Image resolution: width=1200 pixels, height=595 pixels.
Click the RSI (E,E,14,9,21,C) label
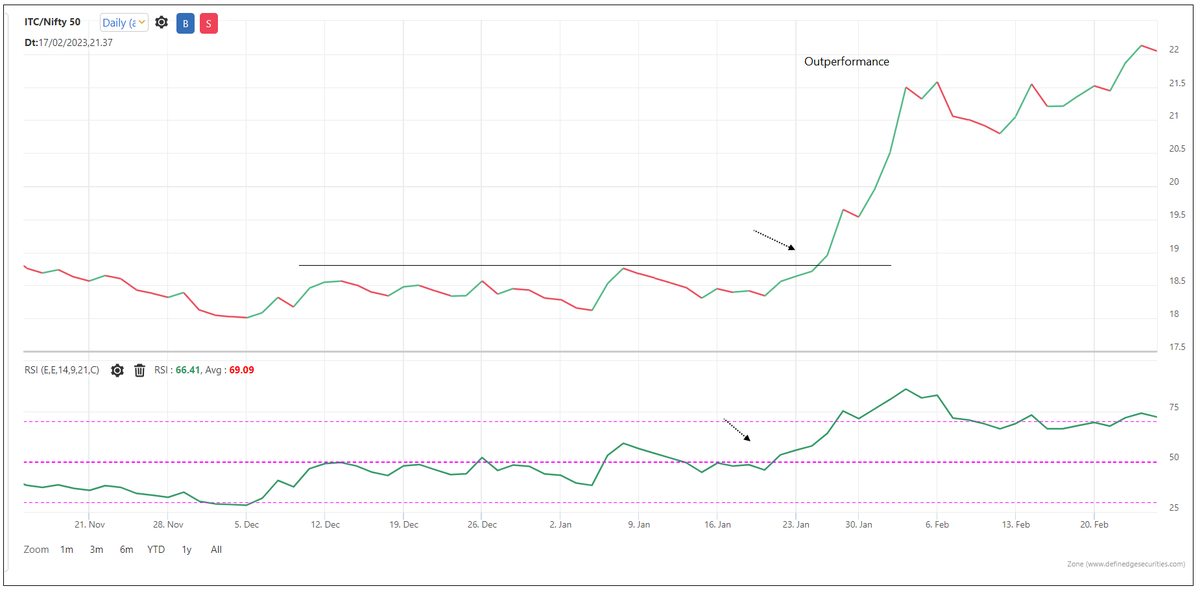64,370
